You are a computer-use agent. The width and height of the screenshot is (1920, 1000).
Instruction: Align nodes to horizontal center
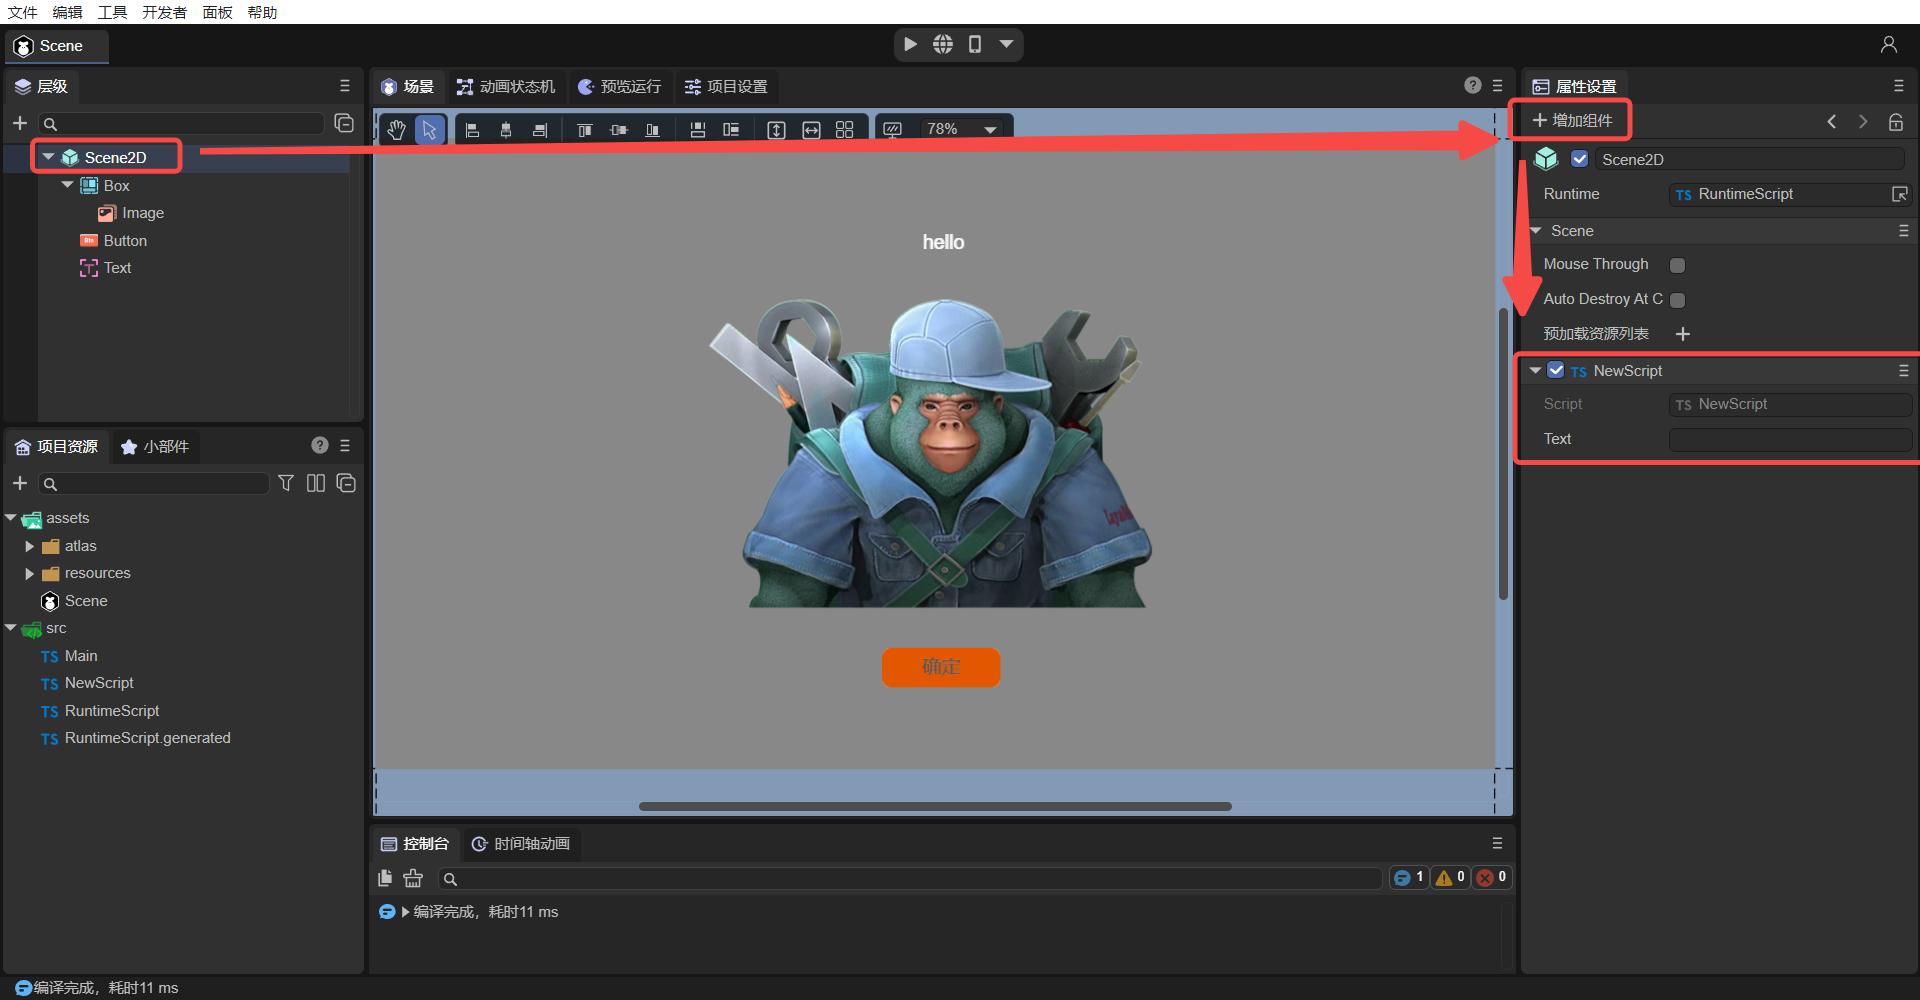[506, 130]
